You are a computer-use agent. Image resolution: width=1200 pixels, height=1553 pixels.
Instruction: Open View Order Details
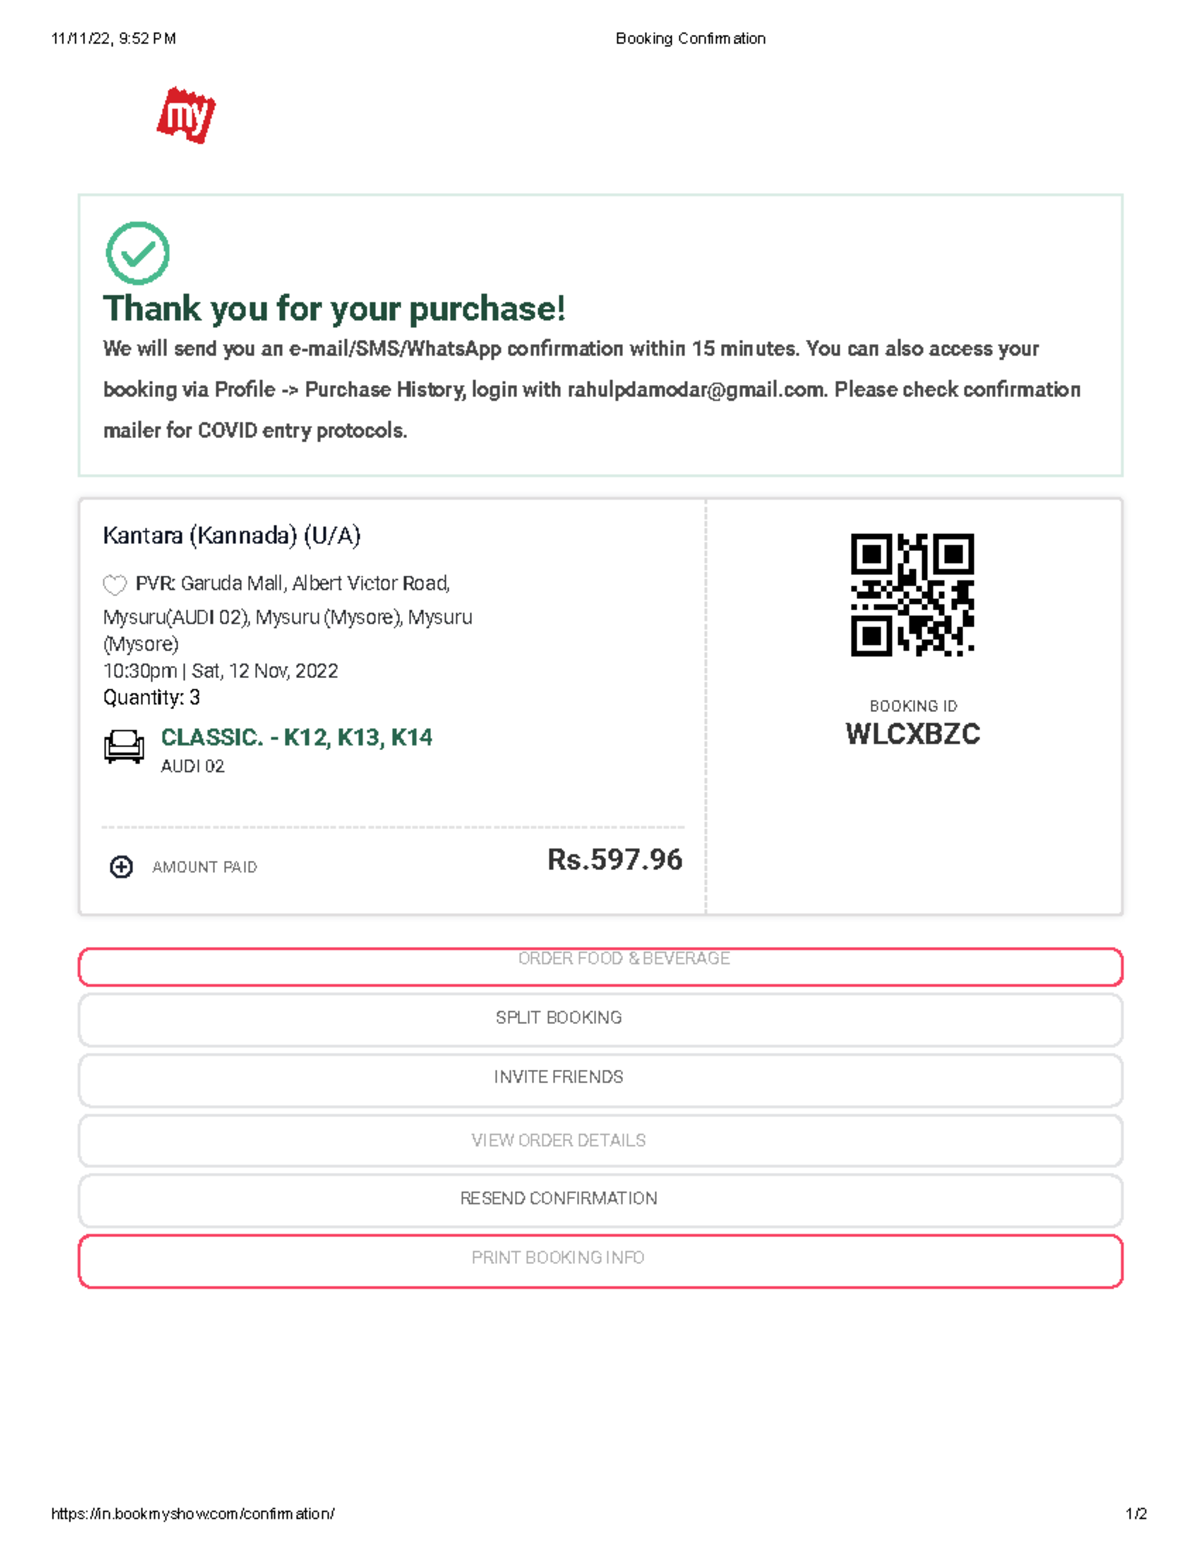(x=600, y=1140)
